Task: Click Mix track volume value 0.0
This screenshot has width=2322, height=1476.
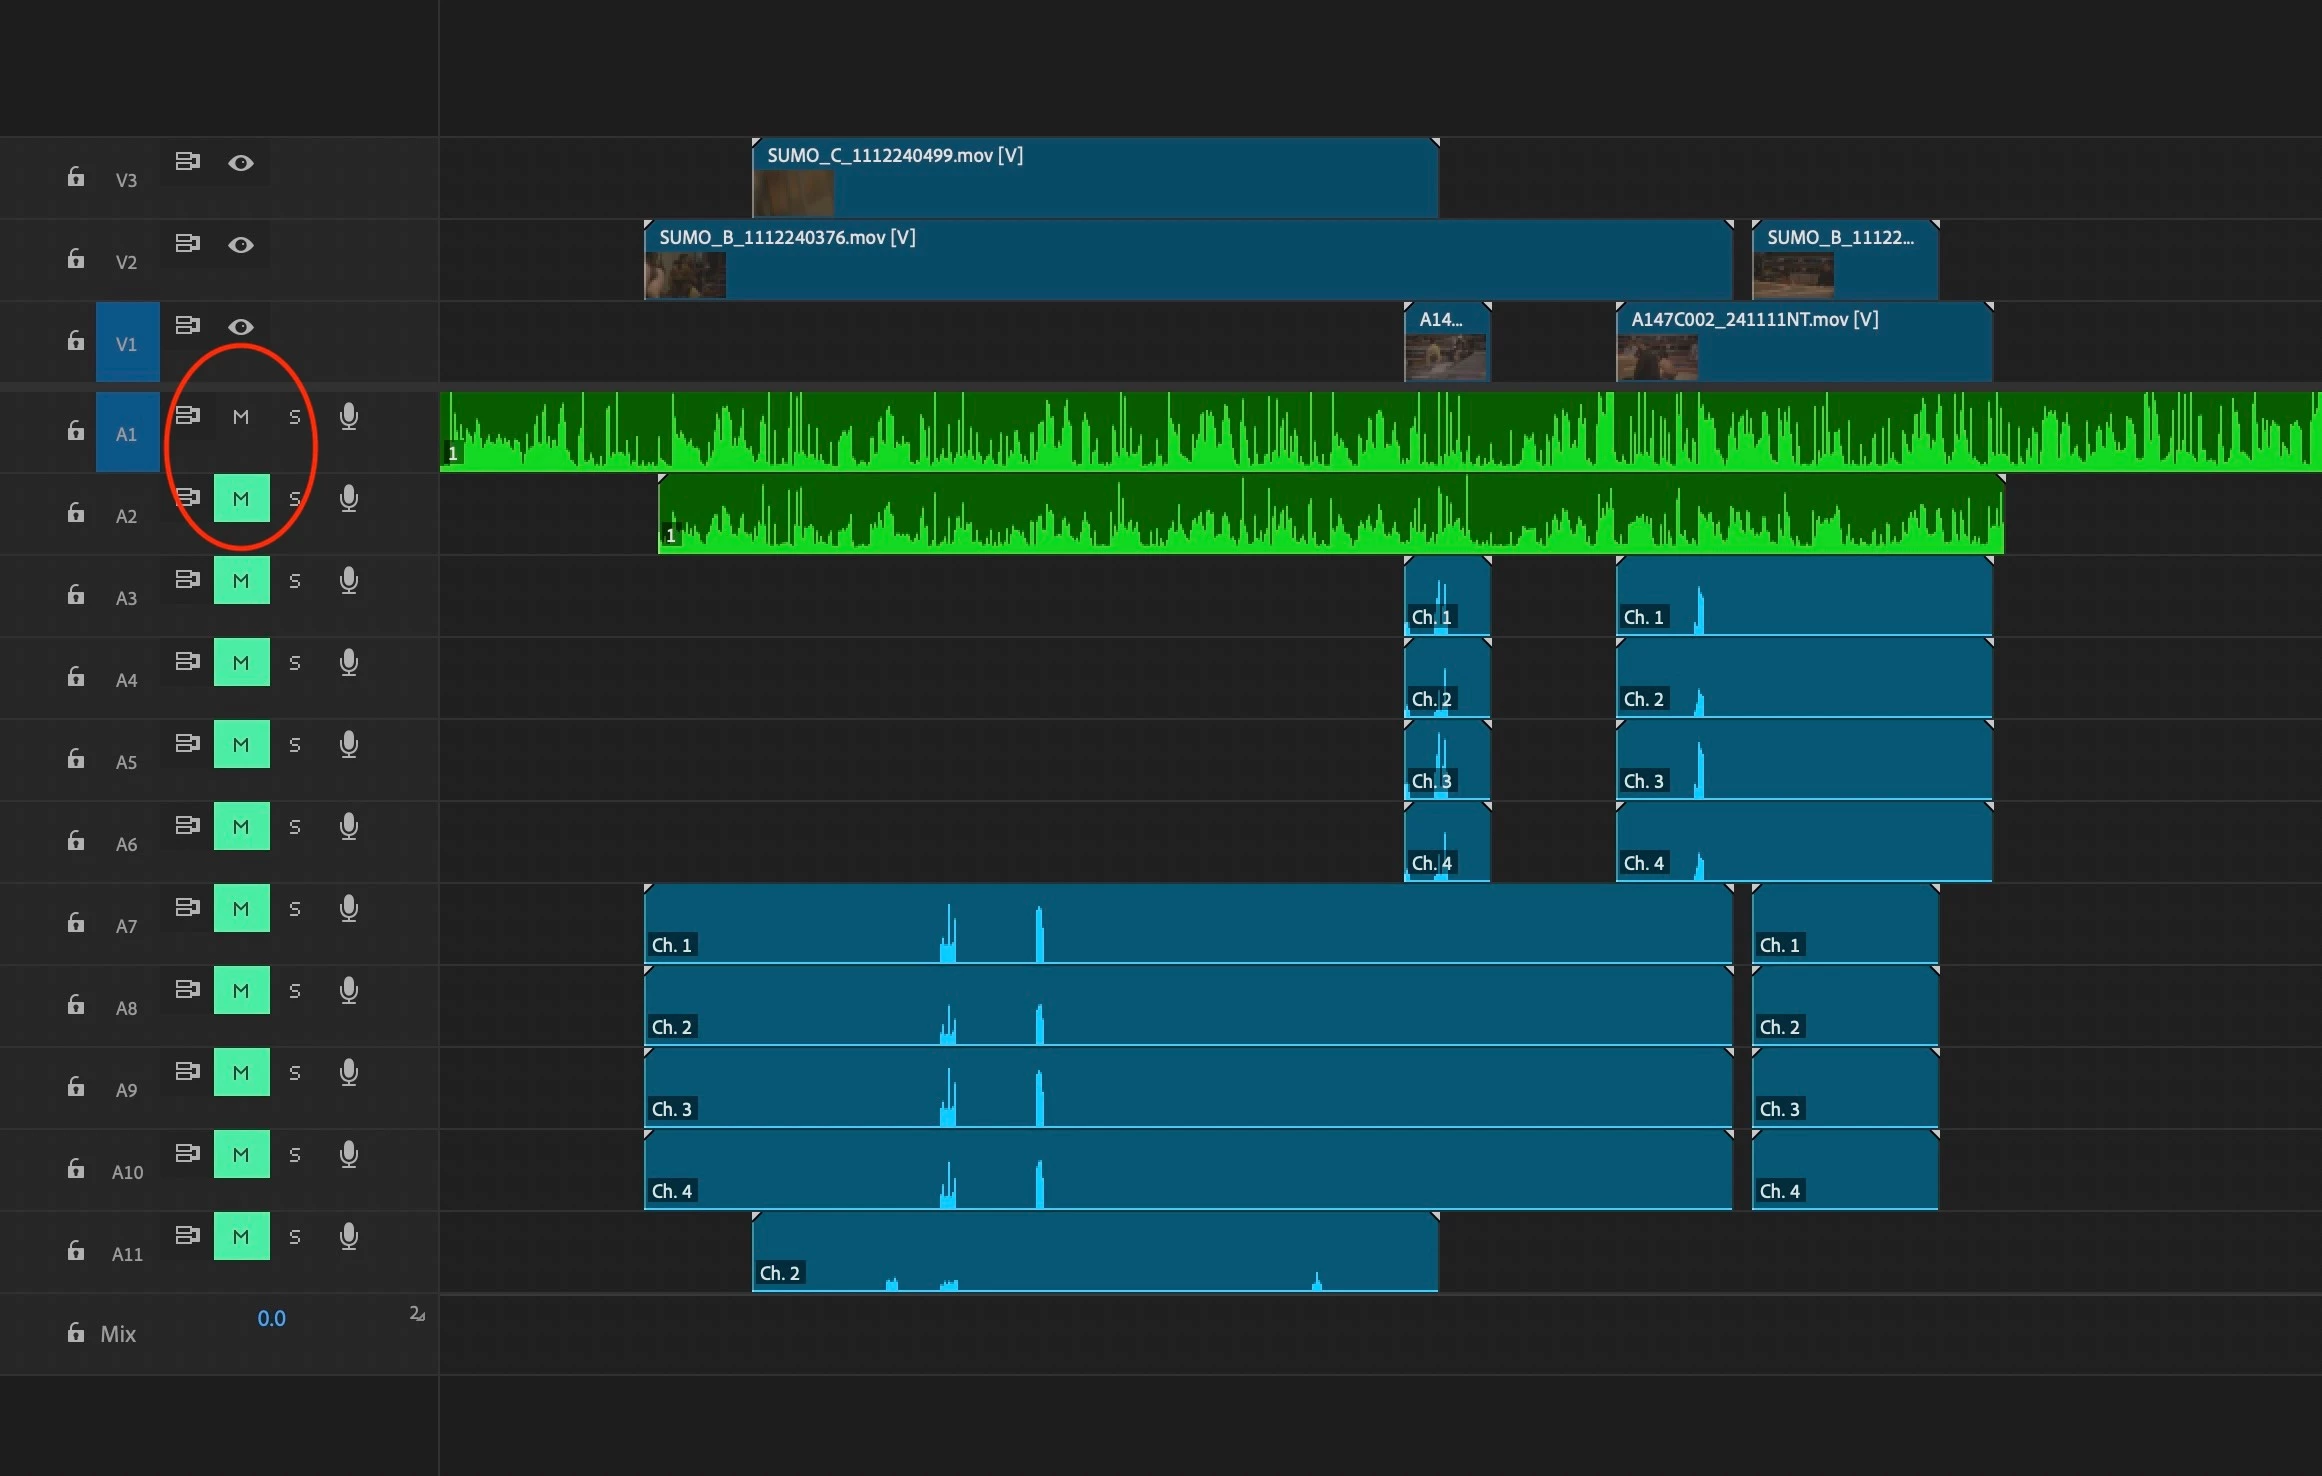Action: pos(271,1318)
